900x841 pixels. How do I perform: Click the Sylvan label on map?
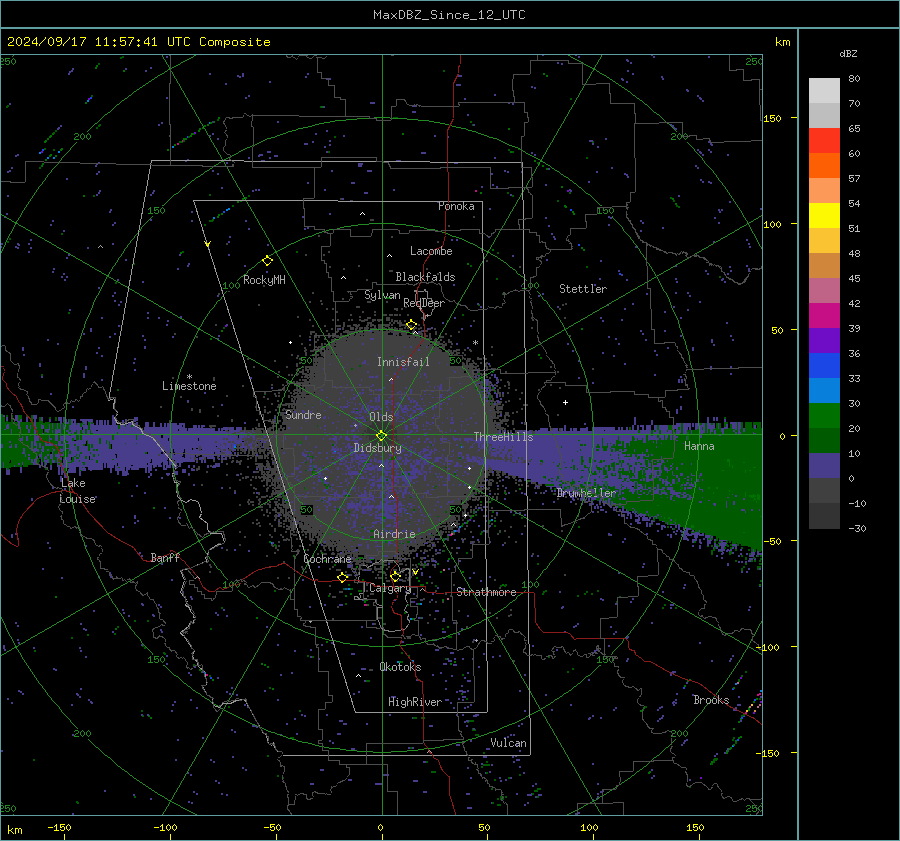382,295
